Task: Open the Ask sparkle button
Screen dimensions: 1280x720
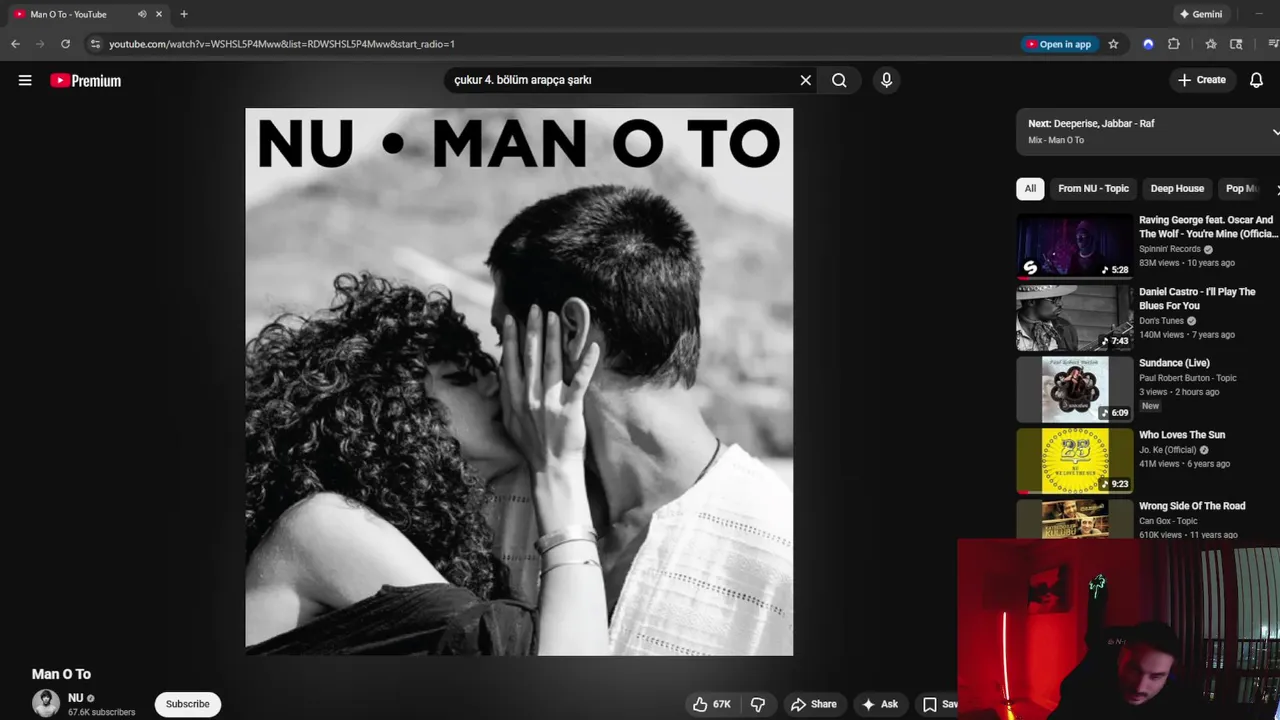Action: coord(880,704)
